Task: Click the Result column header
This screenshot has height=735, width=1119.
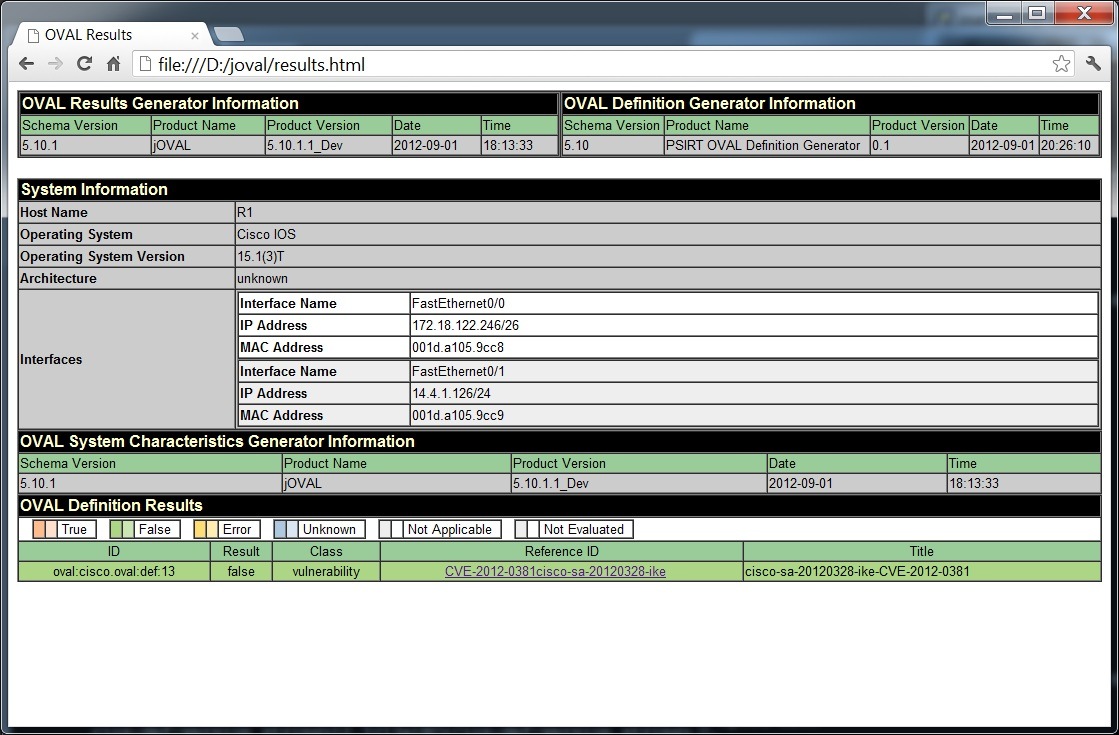Action: click(x=241, y=552)
